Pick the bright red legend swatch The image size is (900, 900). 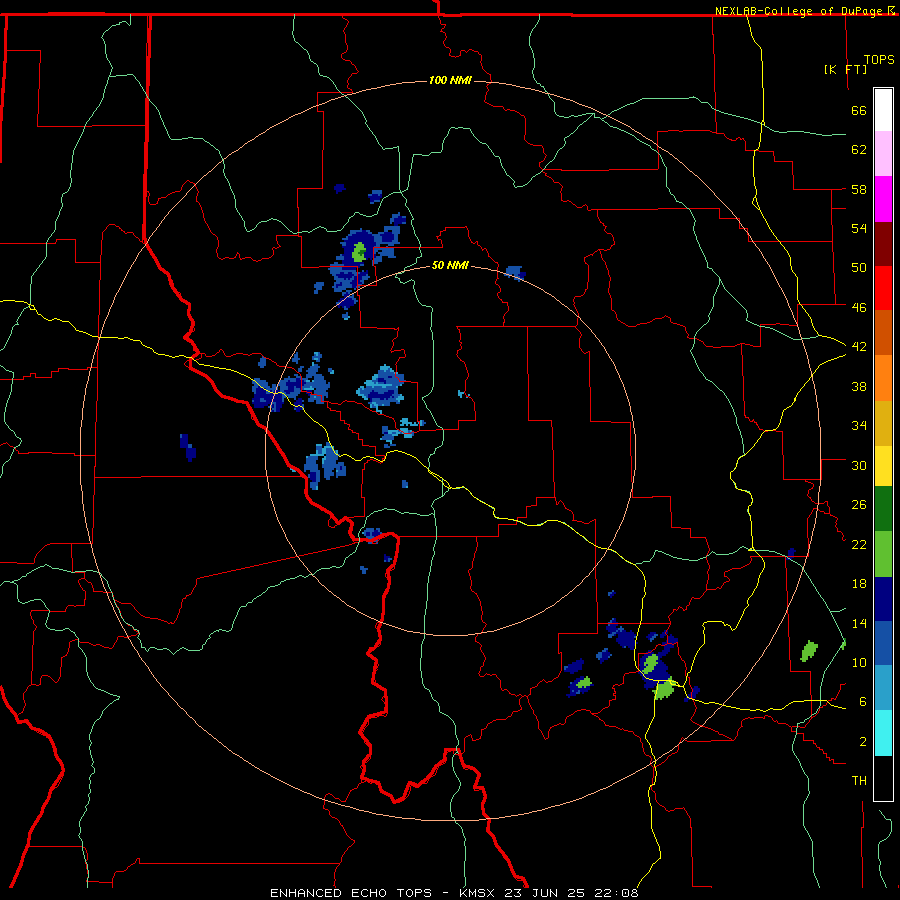(x=883, y=288)
